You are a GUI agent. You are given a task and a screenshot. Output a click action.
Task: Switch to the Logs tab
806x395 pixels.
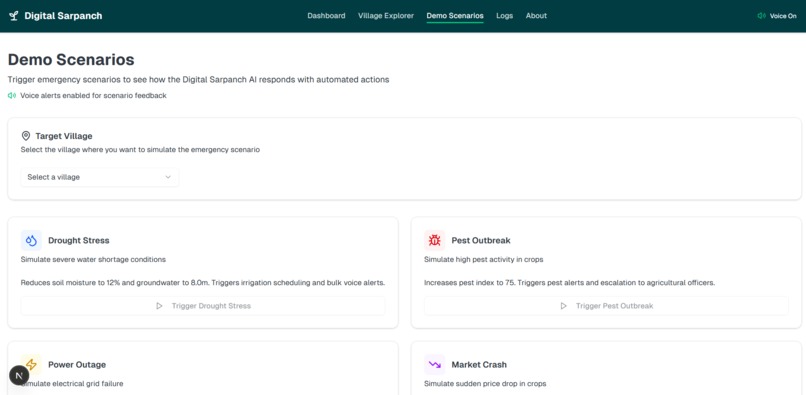click(505, 16)
